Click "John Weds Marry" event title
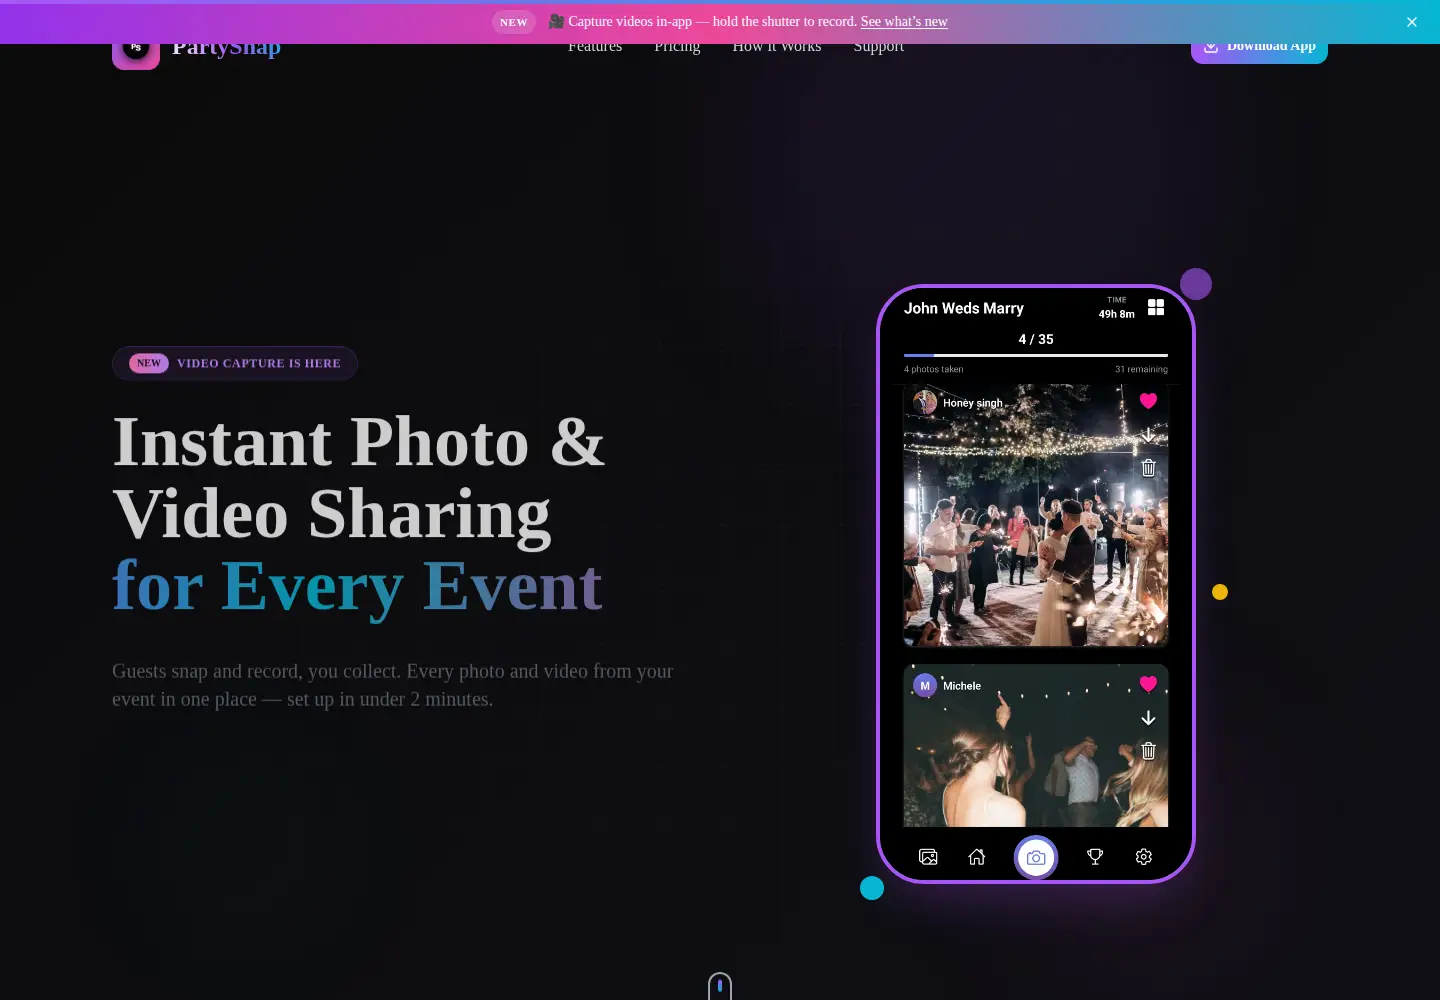The width and height of the screenshot is (1440, 1000). point(964,308)
